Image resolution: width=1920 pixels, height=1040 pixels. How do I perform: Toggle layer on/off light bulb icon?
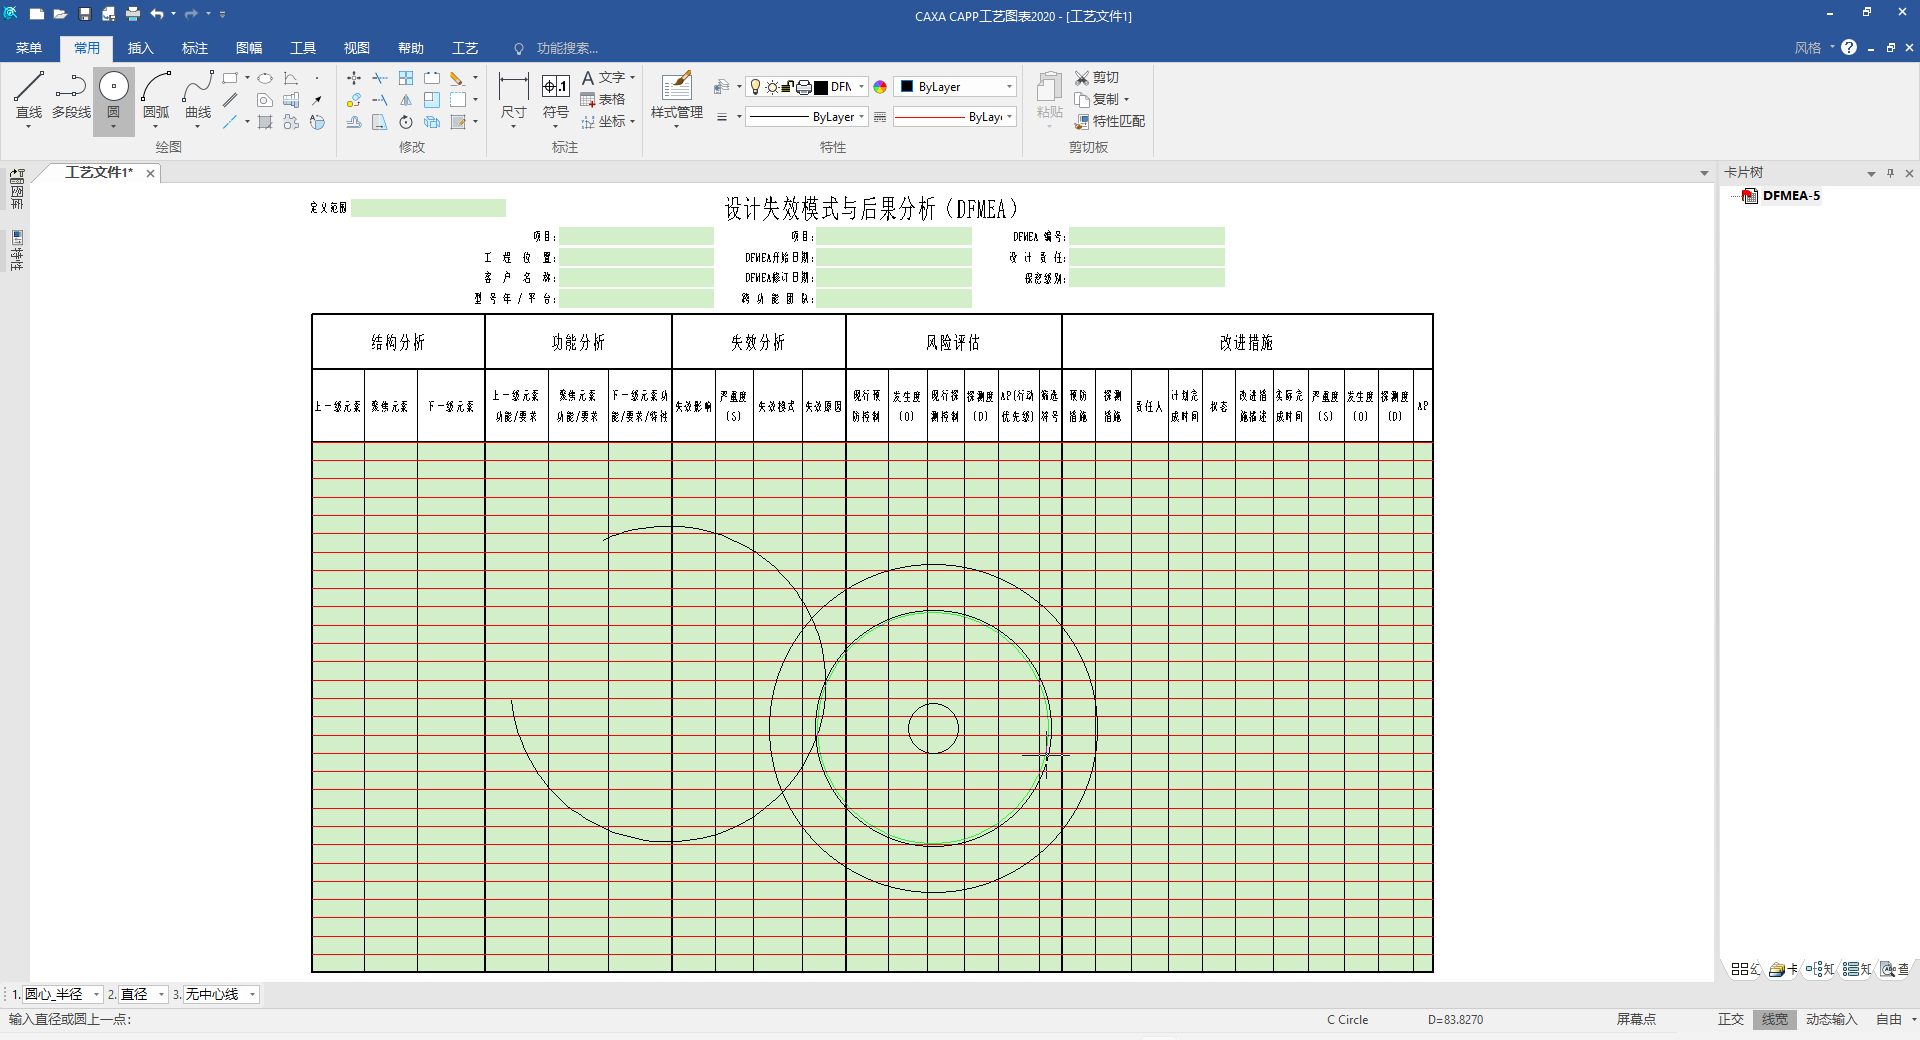point(756,87)
